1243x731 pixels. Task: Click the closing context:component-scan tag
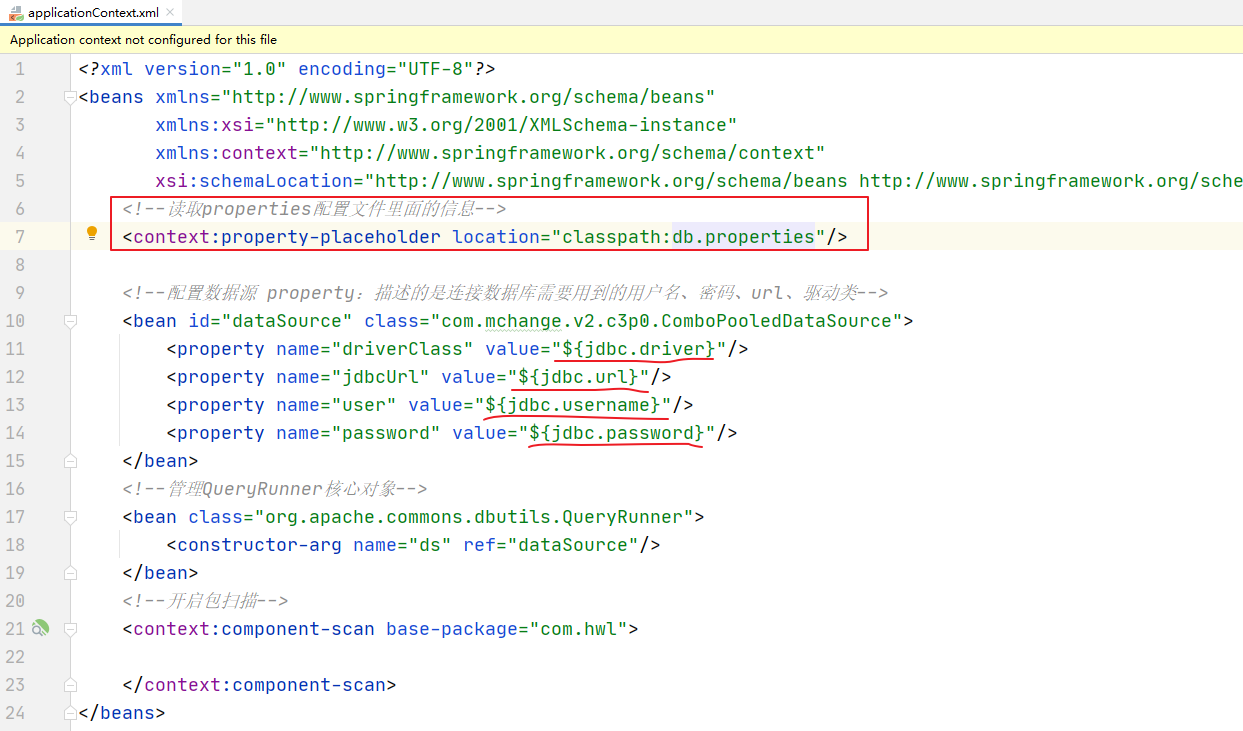pos(260,685)
